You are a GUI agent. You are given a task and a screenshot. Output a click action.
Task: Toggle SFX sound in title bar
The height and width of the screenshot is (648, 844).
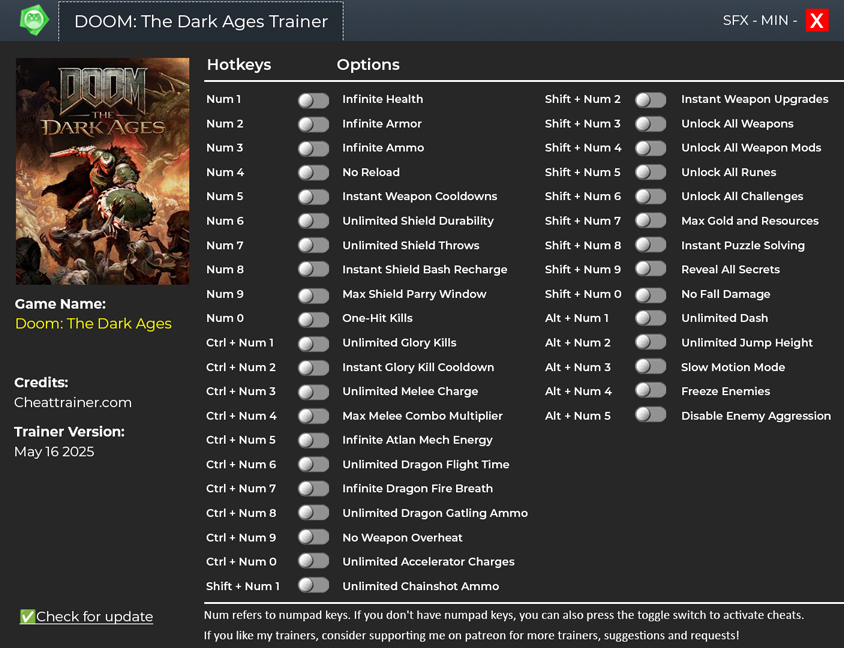735,20
